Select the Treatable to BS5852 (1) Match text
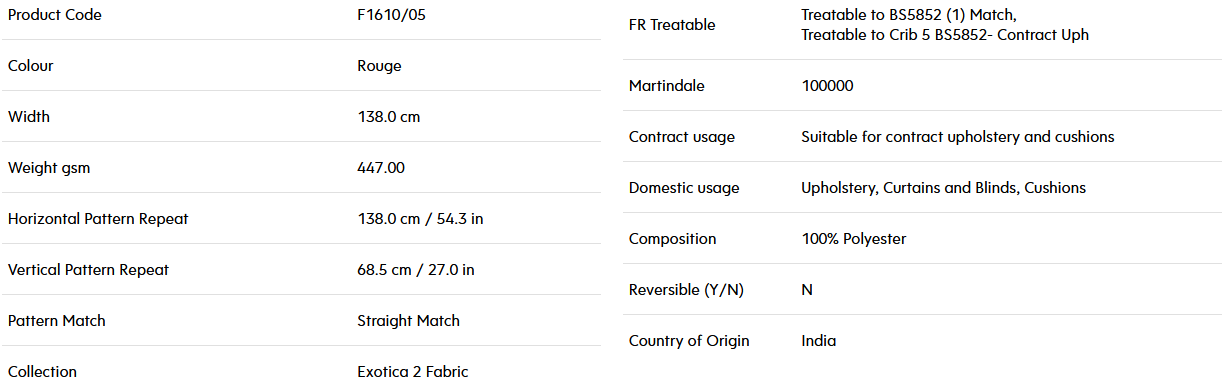Viewport: 1230px width, 386px height. (909, 15)
